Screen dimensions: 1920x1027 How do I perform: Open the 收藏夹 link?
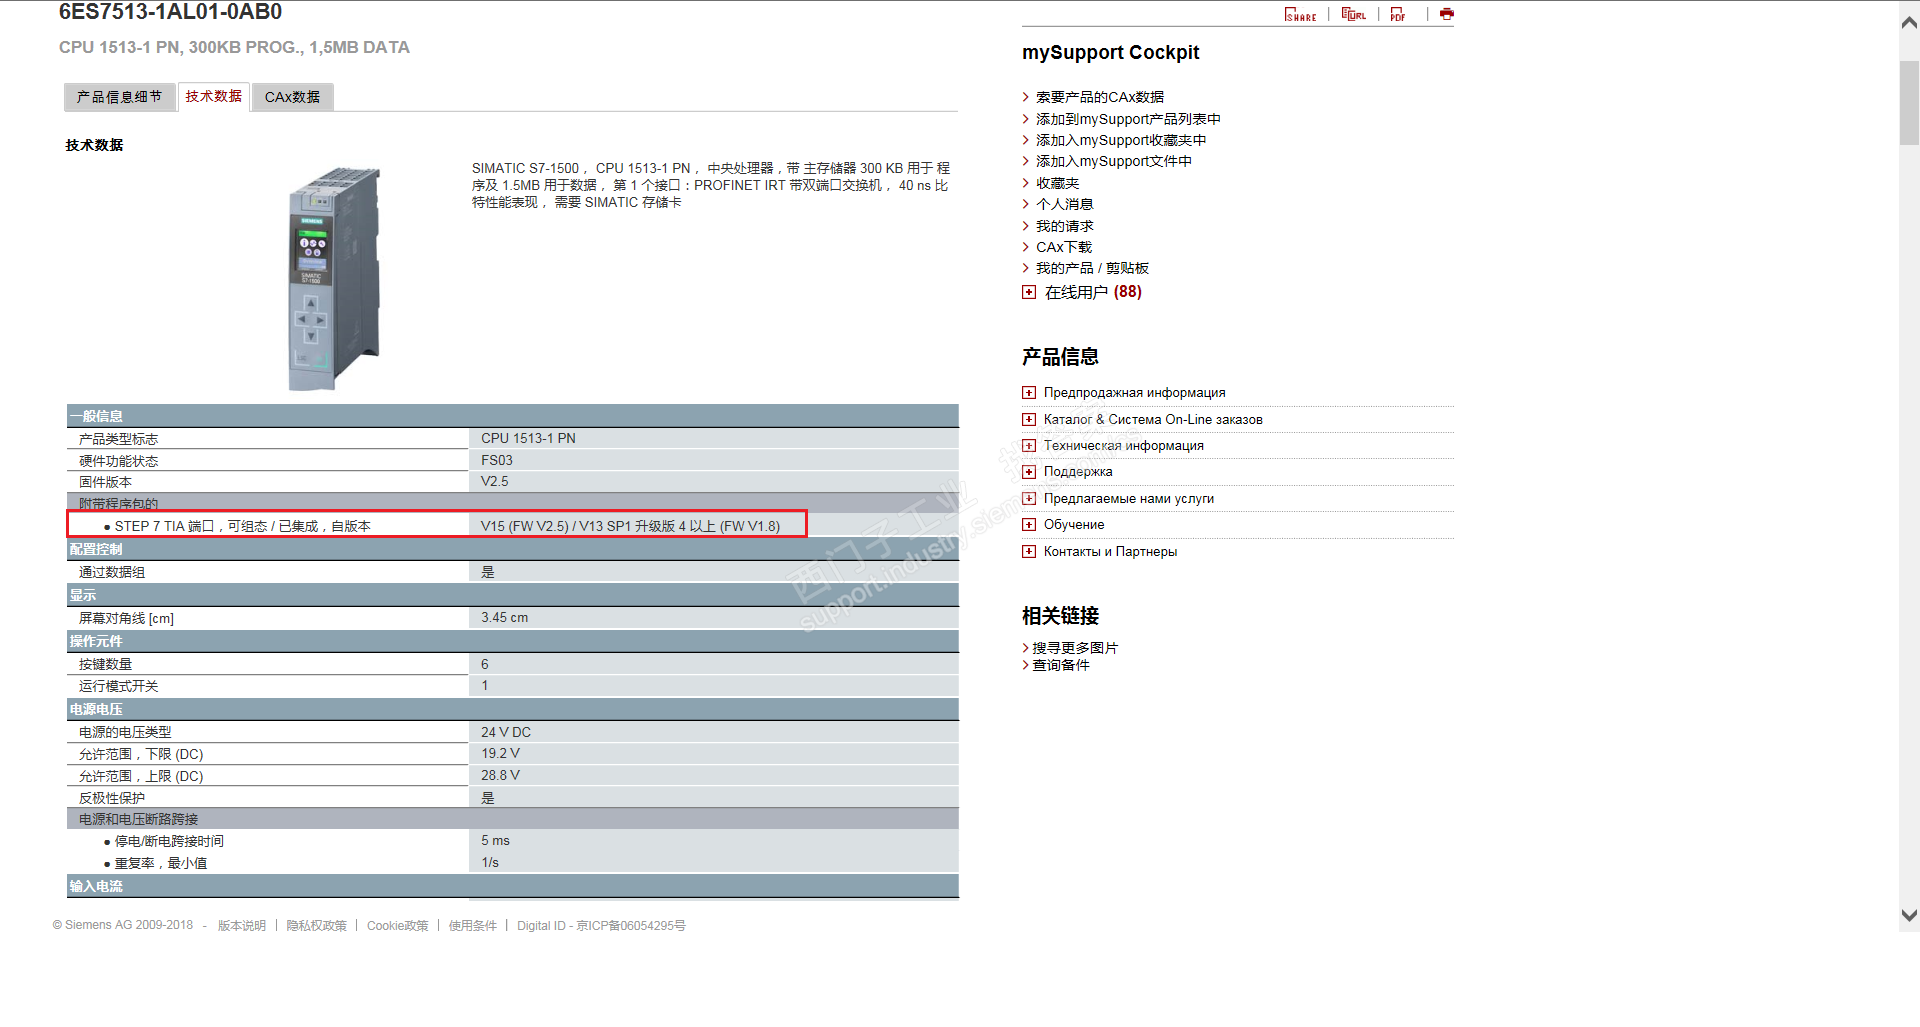[1058, 183]
